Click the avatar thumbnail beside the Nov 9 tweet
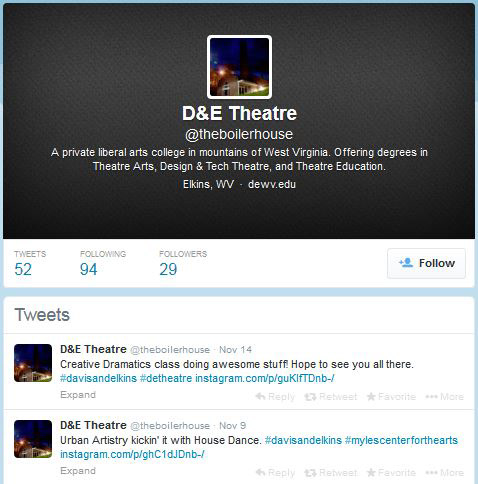The image size is (478, 484). click(x=33, y=439)
